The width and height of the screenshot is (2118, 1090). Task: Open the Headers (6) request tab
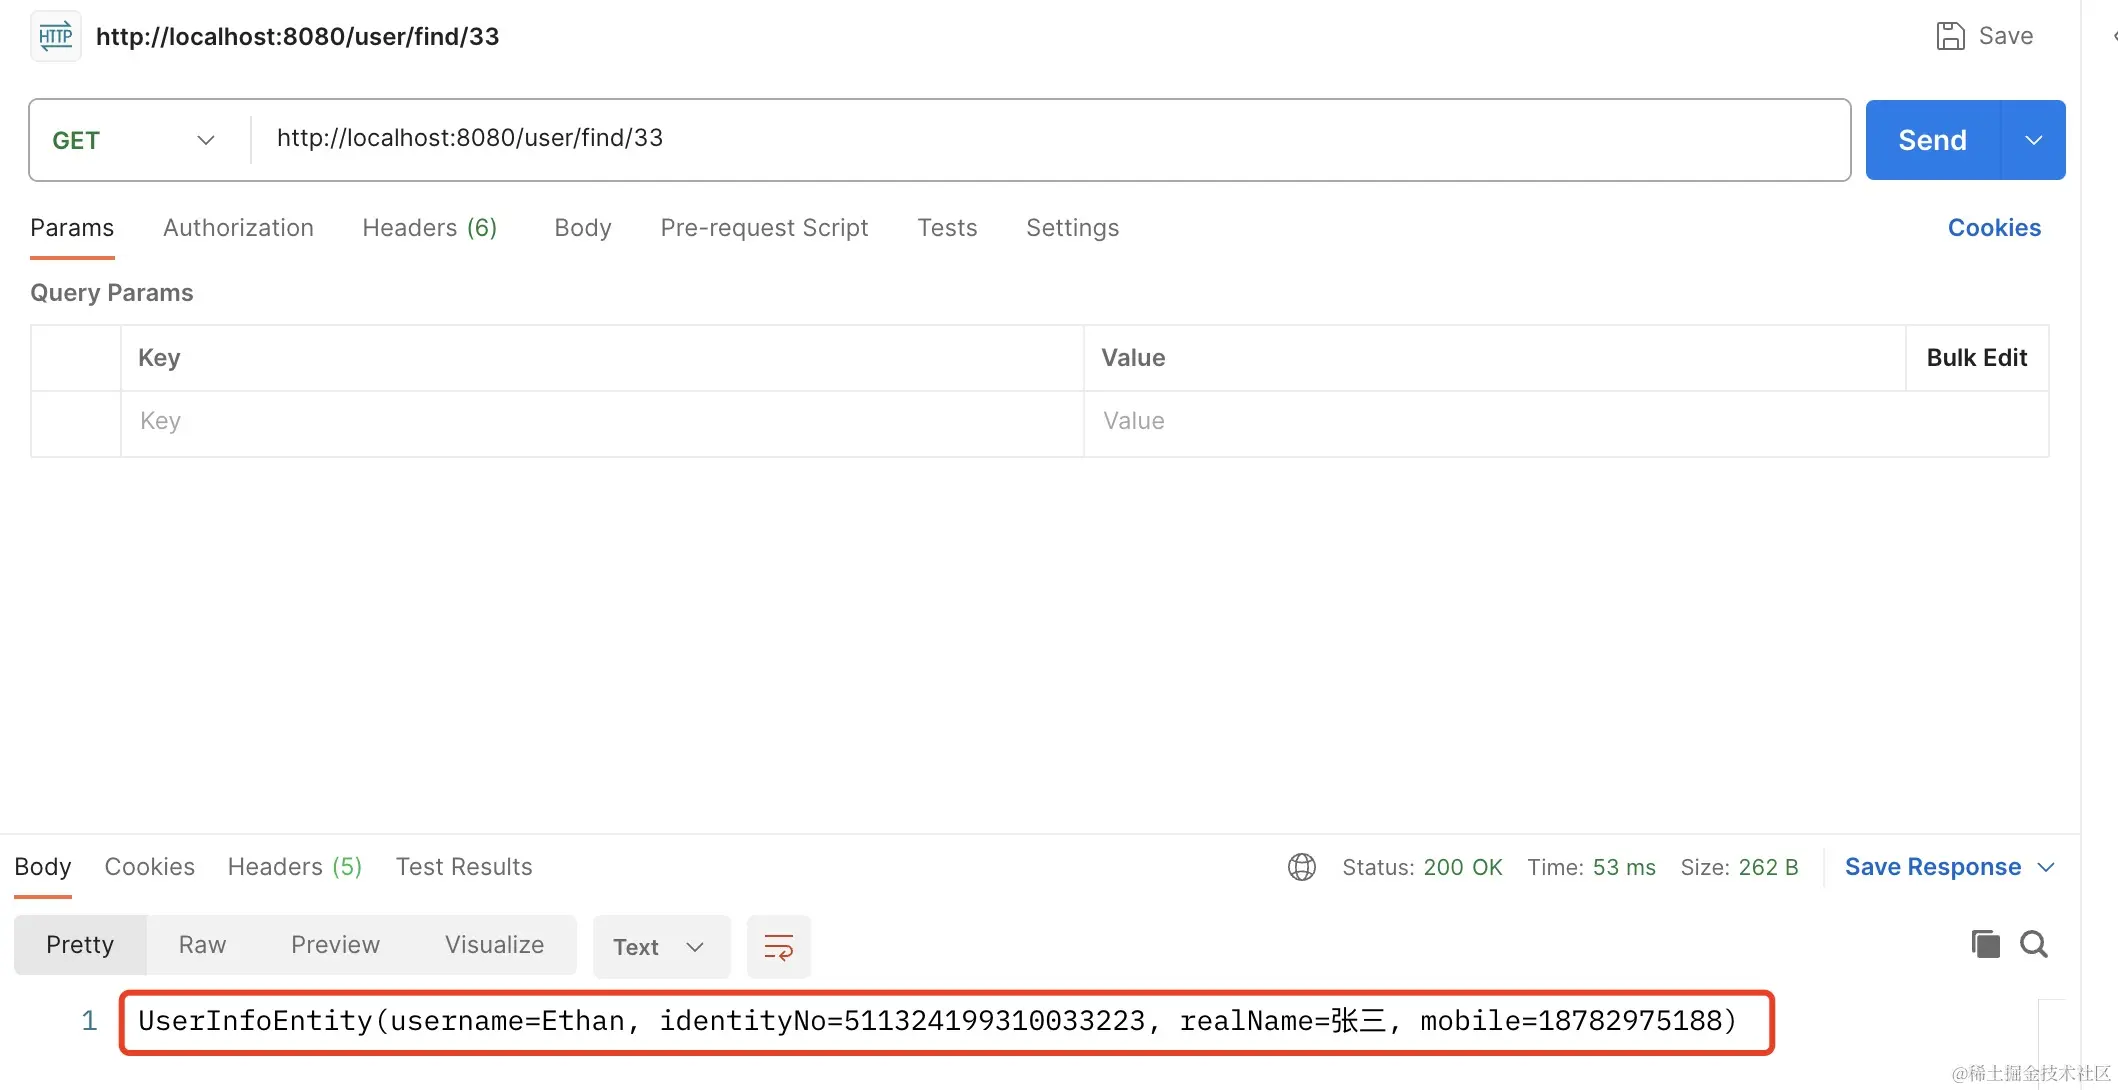click(x=429, y=228)
